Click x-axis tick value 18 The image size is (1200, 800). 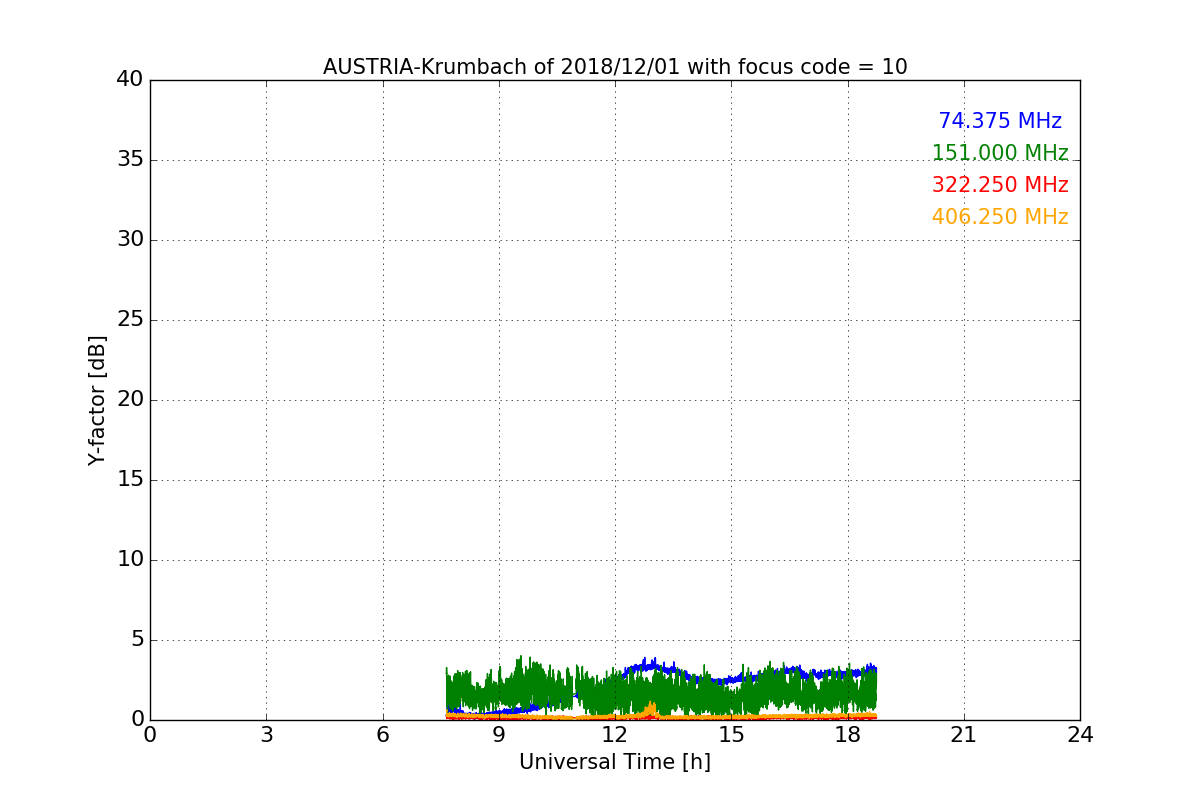coord(848,735)
